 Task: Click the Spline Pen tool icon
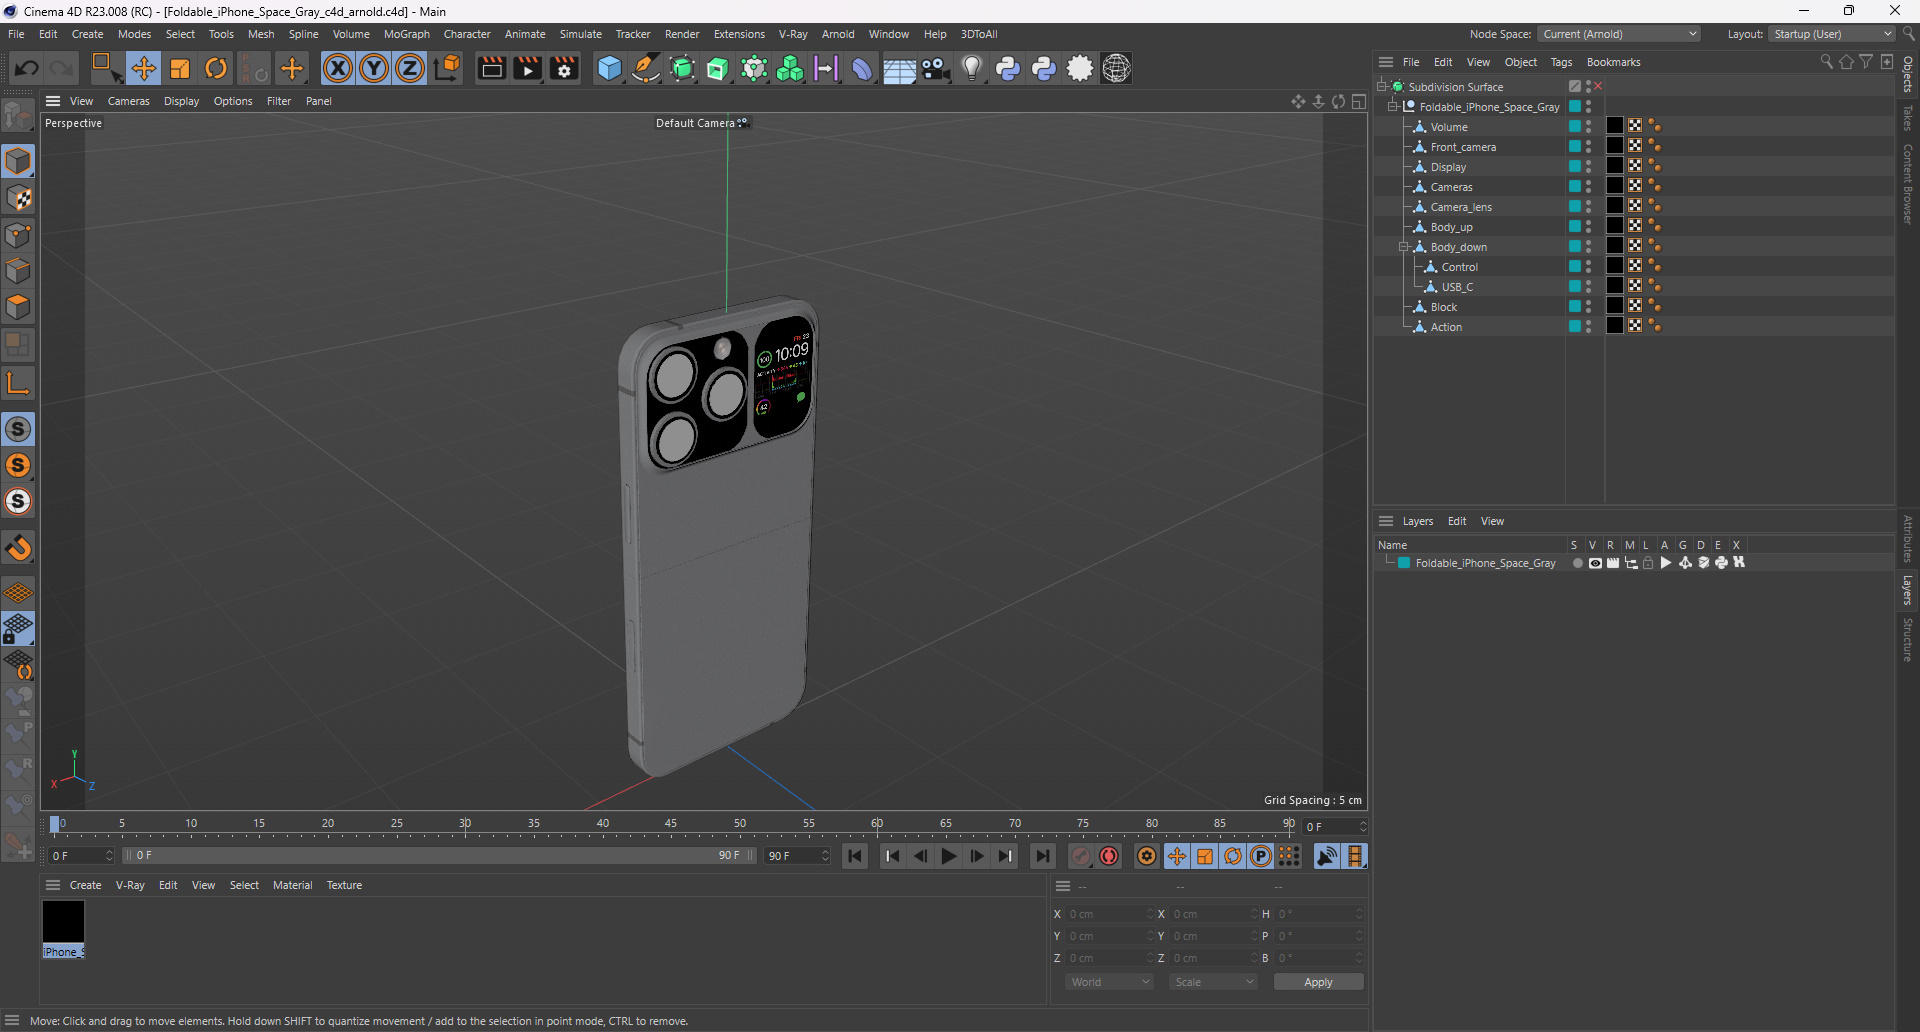tap(646, 68)
